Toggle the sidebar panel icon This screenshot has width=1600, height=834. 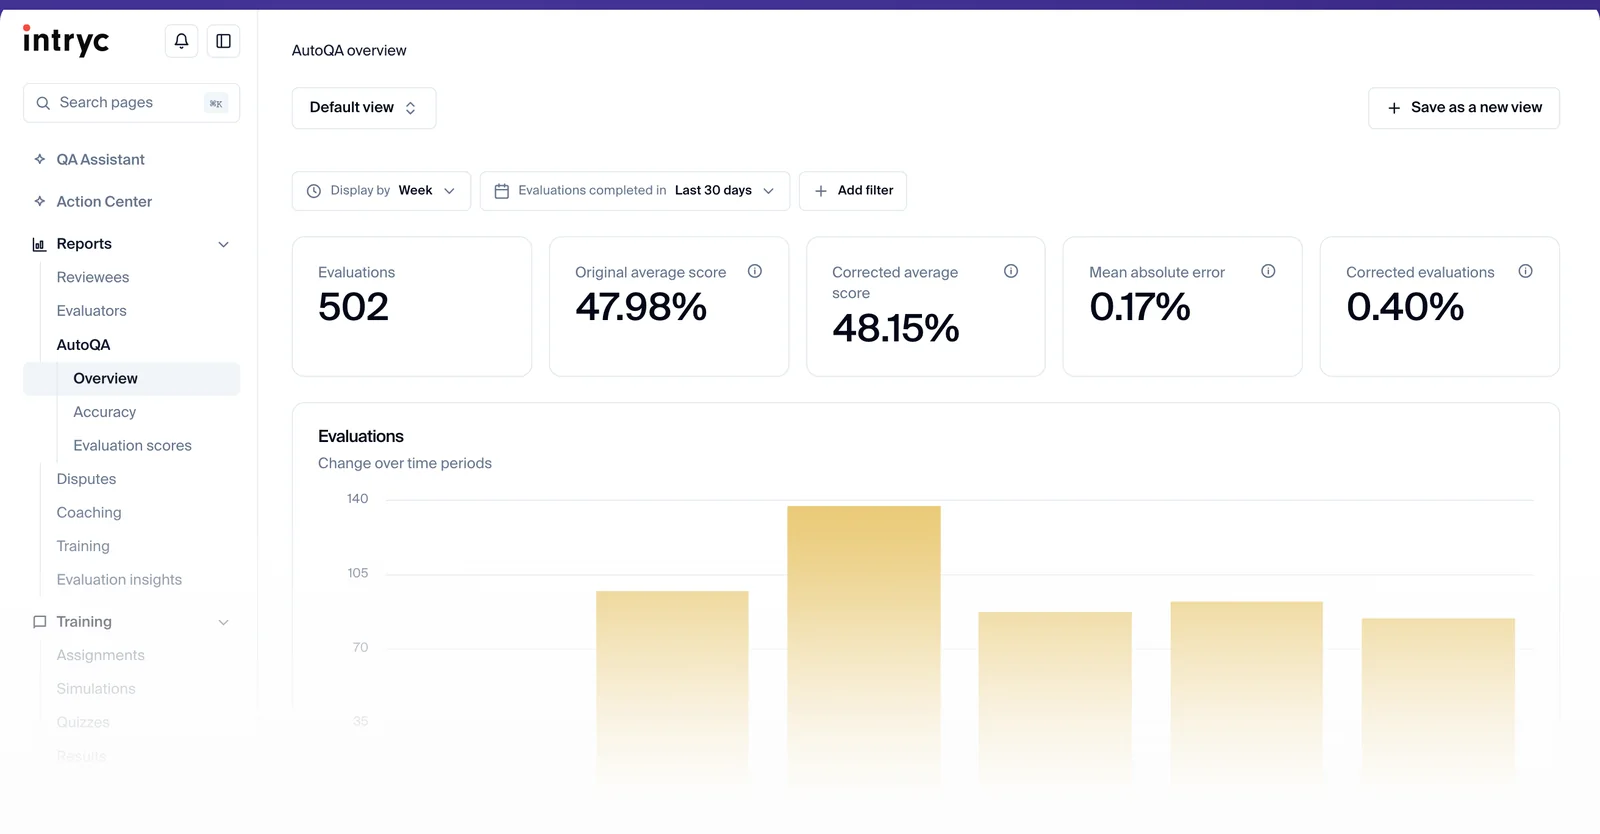pyautogui.click(x=224, y=41)
